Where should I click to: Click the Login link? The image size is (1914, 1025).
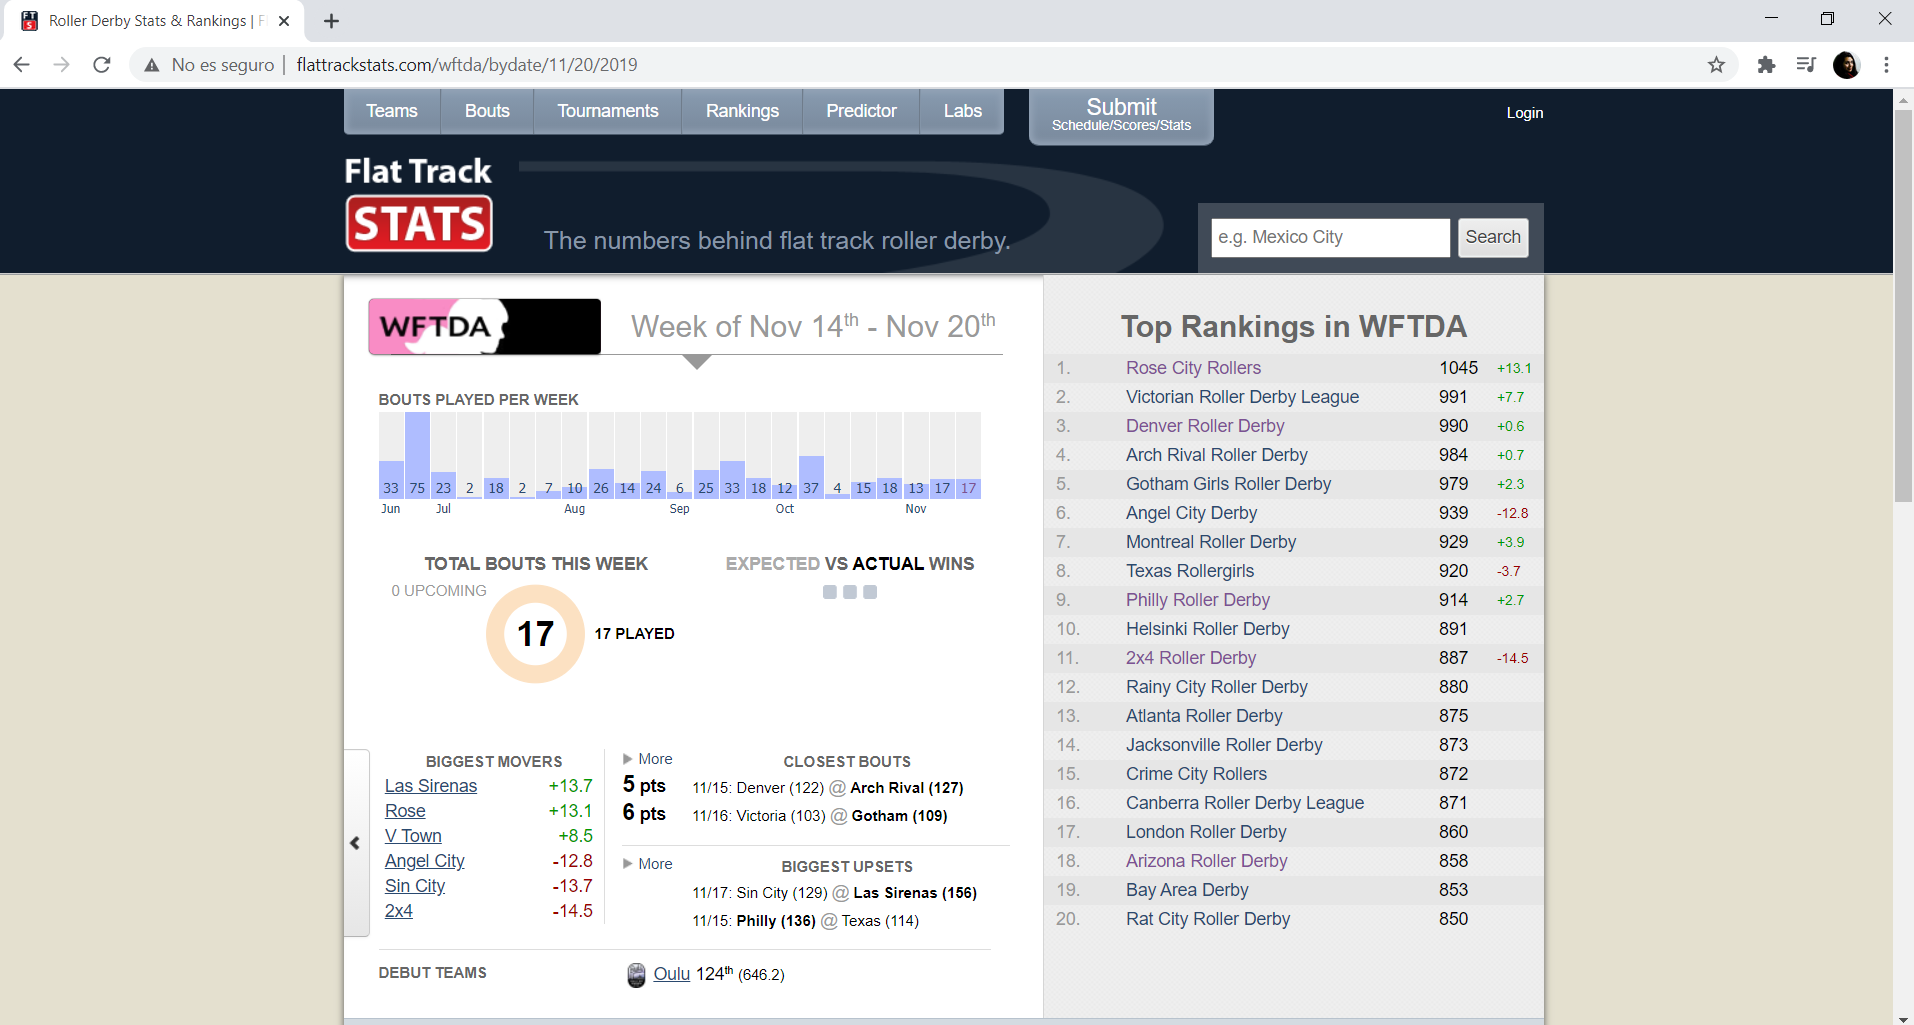(x=1525, y=113)
